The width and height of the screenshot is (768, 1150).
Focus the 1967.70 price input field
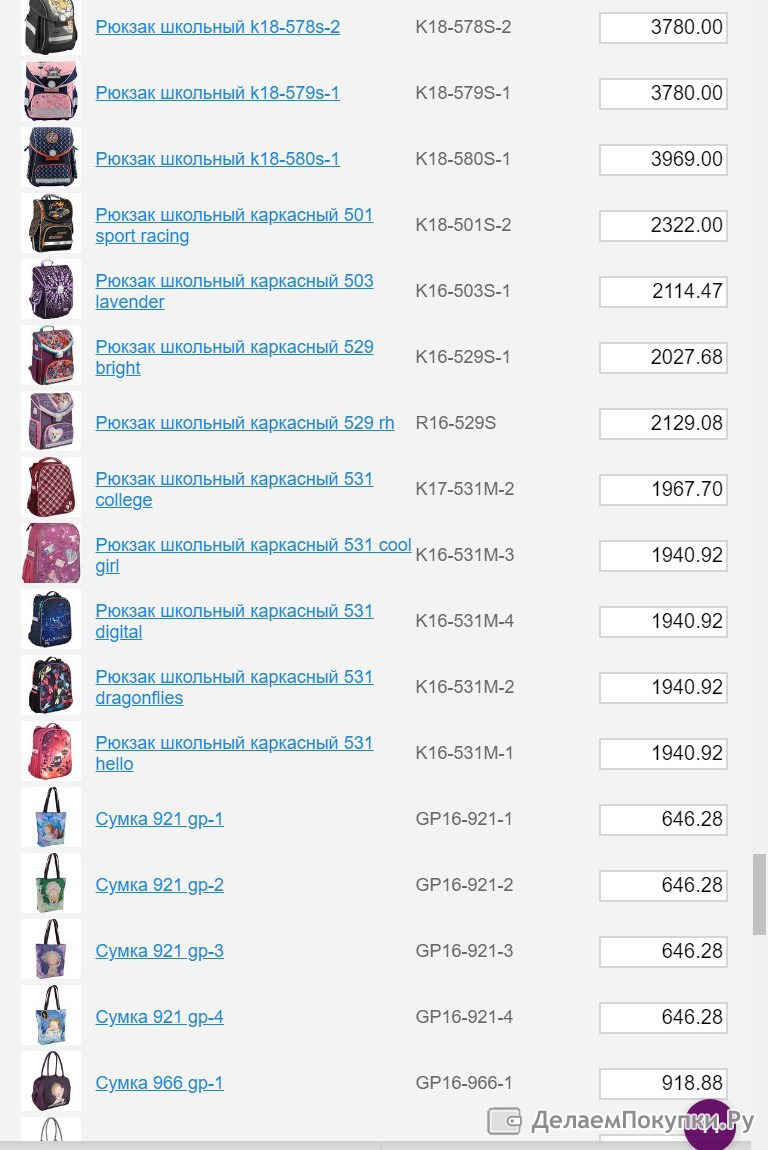[x=663, y=489]
